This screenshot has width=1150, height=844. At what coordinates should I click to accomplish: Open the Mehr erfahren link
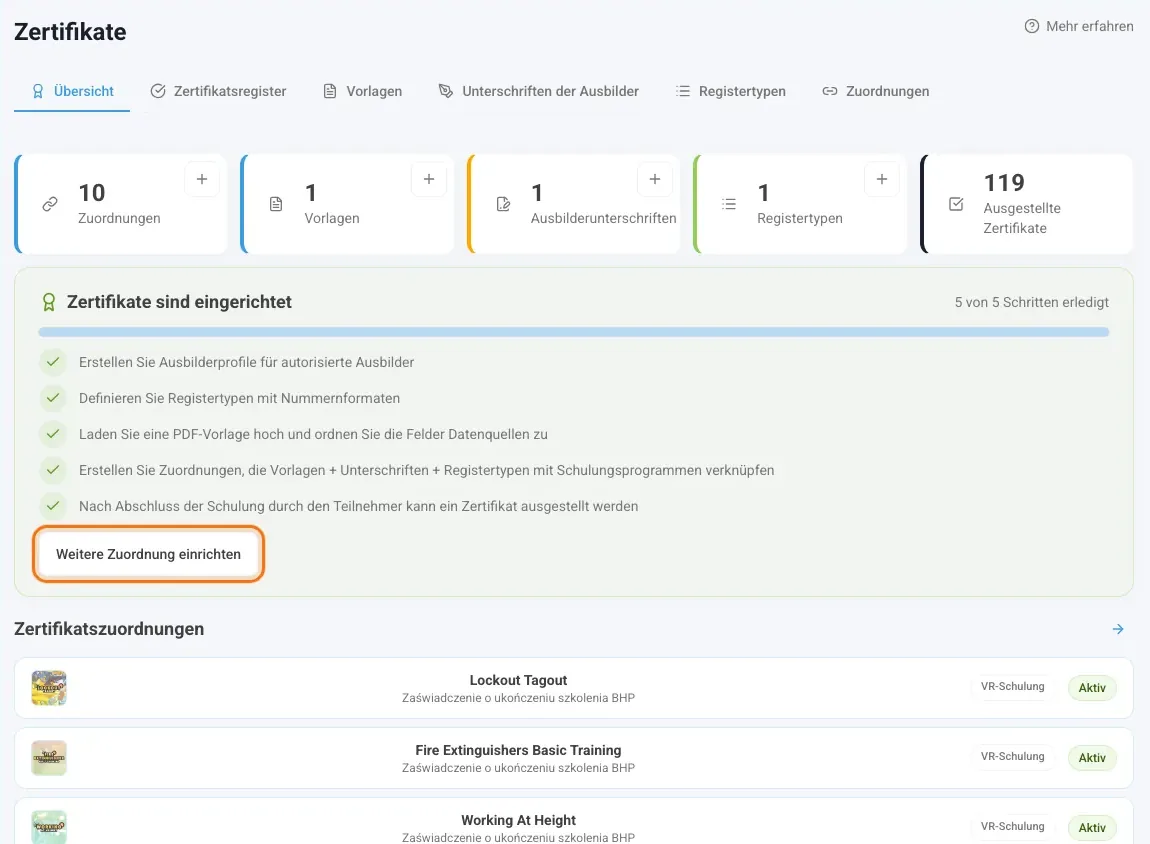tap(1079, 26)
